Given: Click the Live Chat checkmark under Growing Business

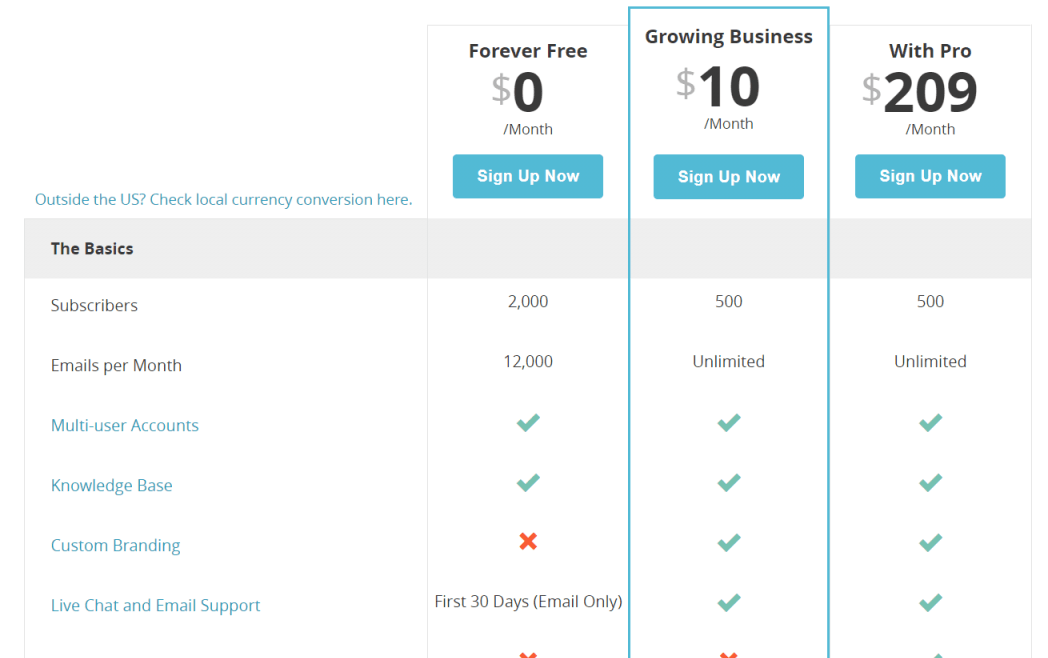Looking at the screenshot, I should [x=728, y=602].
